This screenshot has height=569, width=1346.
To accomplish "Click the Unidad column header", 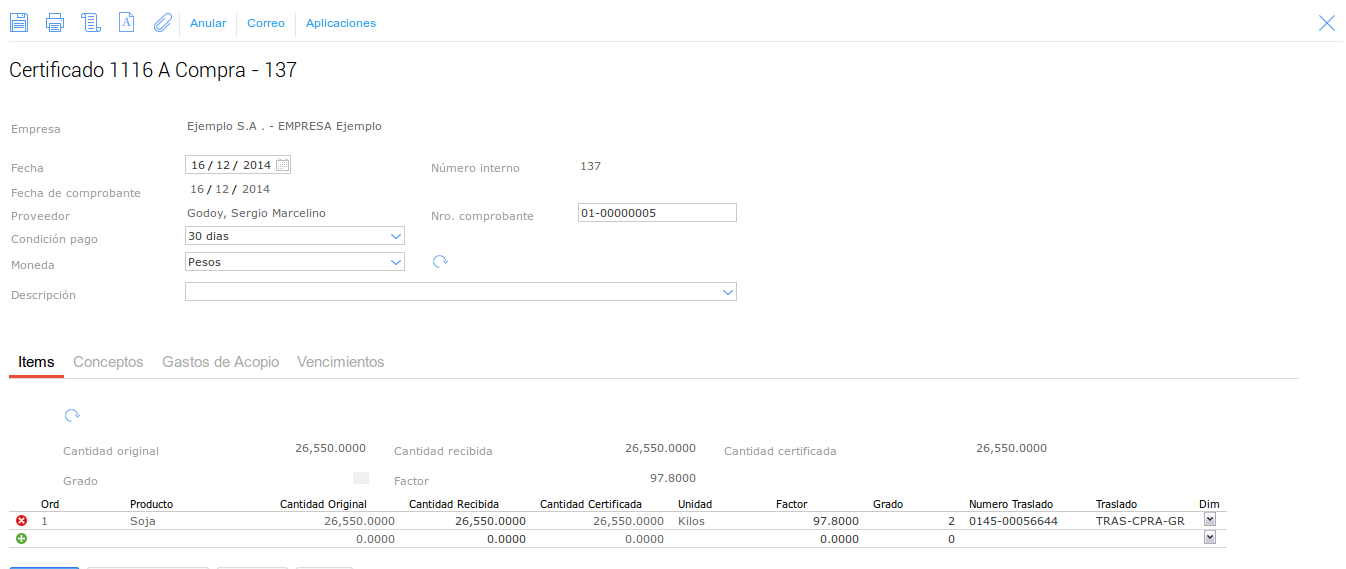I will coord(695,504).
